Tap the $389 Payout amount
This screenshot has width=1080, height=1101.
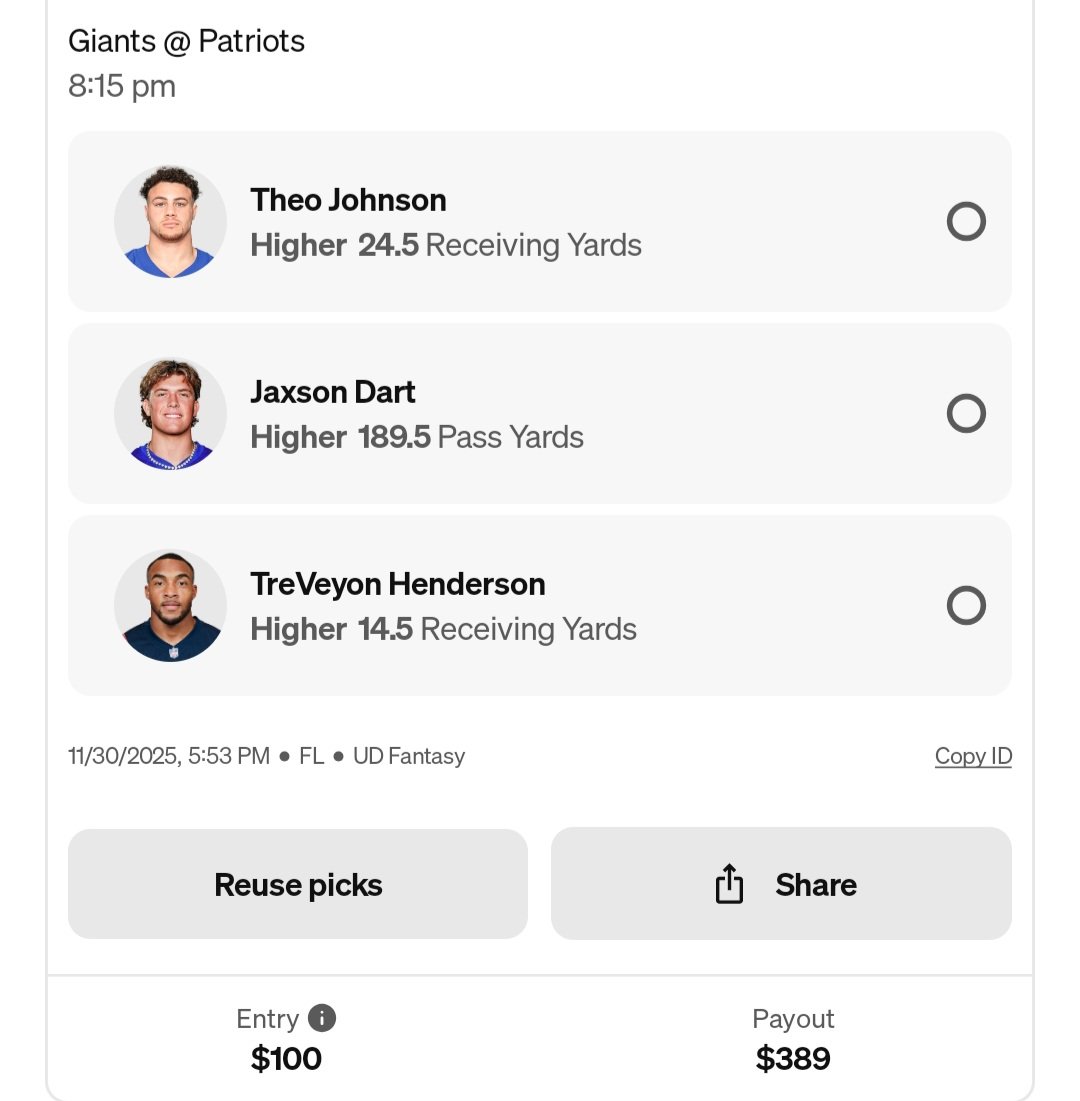click(793, 1058)
